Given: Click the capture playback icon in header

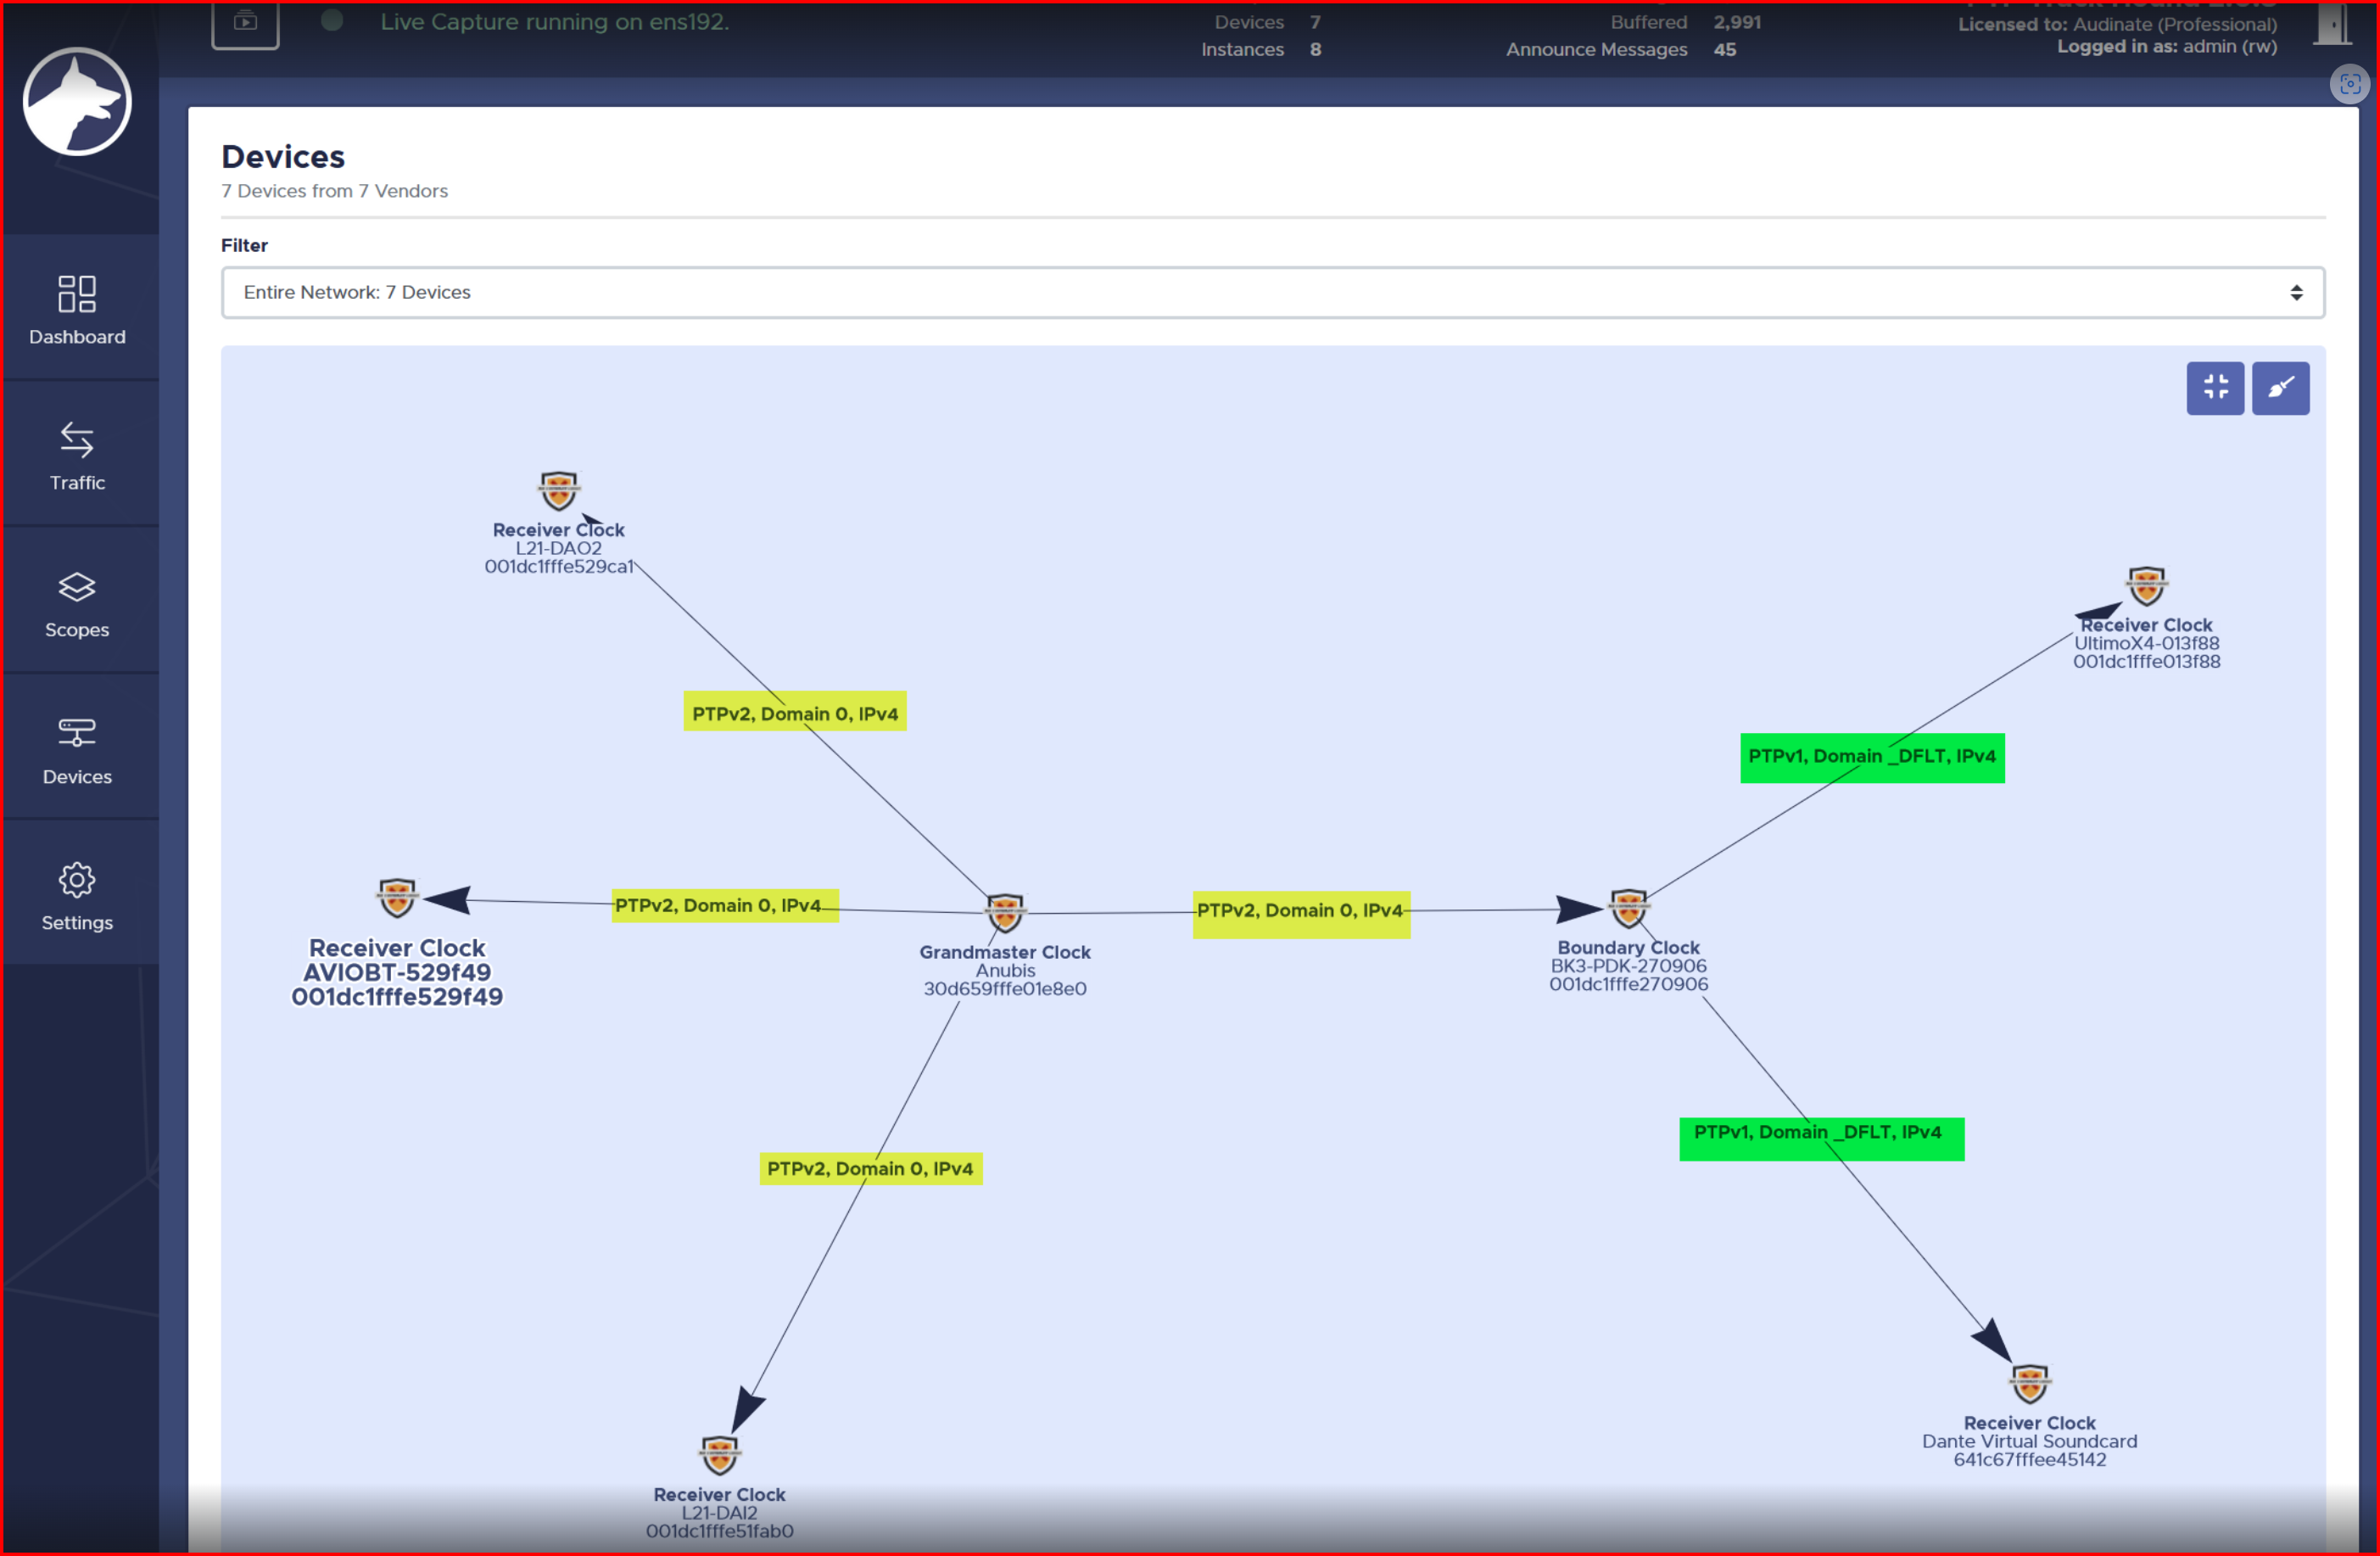Looking at the screenshot, I should pos(245,22).
